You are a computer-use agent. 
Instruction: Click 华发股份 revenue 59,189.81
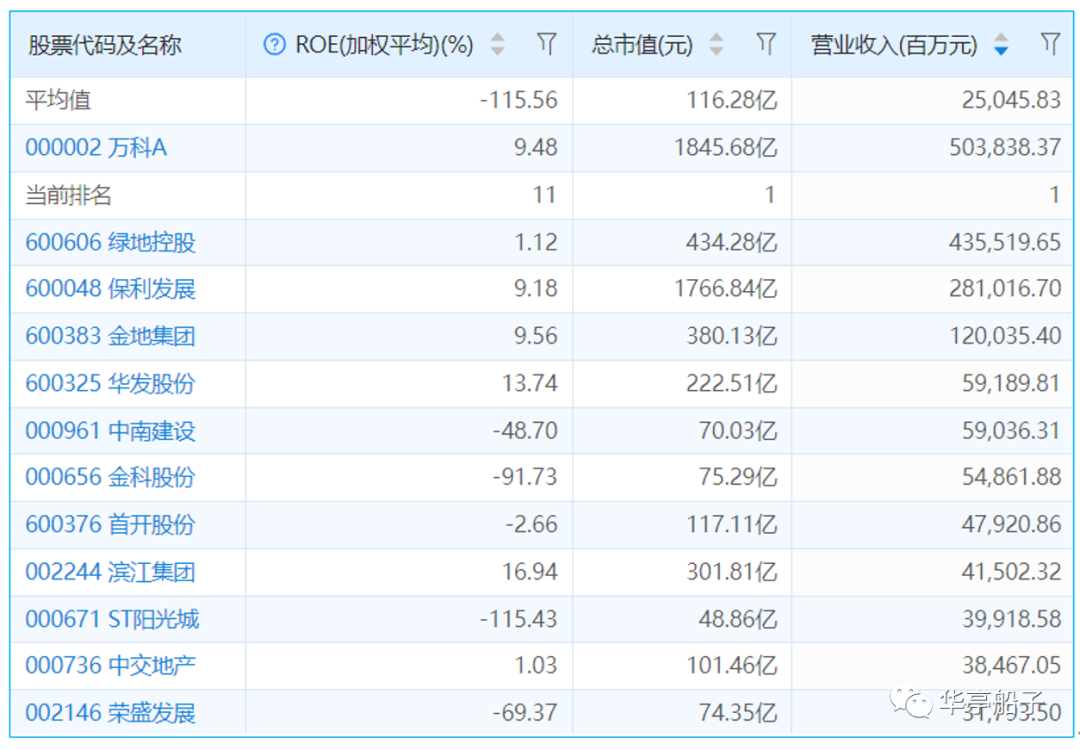[1011, 383]
